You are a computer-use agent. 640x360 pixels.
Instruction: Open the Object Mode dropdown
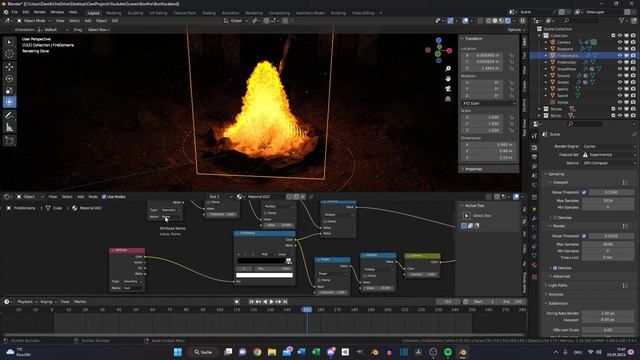[34, 20]
